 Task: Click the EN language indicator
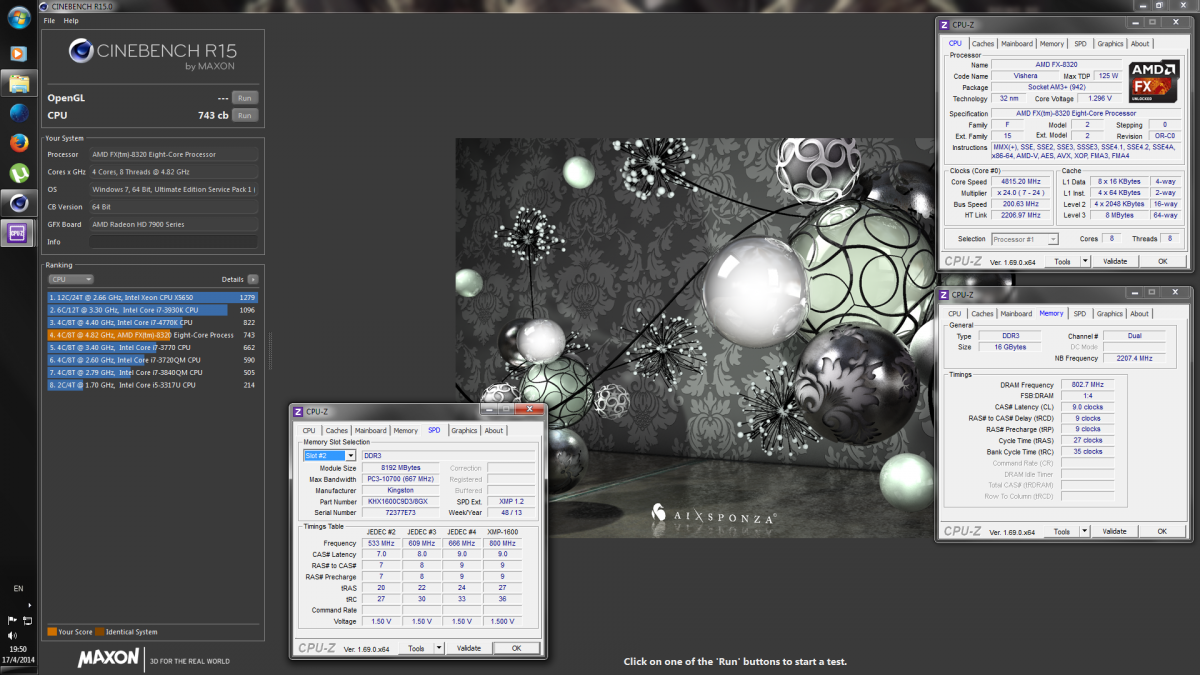point(18,587)
